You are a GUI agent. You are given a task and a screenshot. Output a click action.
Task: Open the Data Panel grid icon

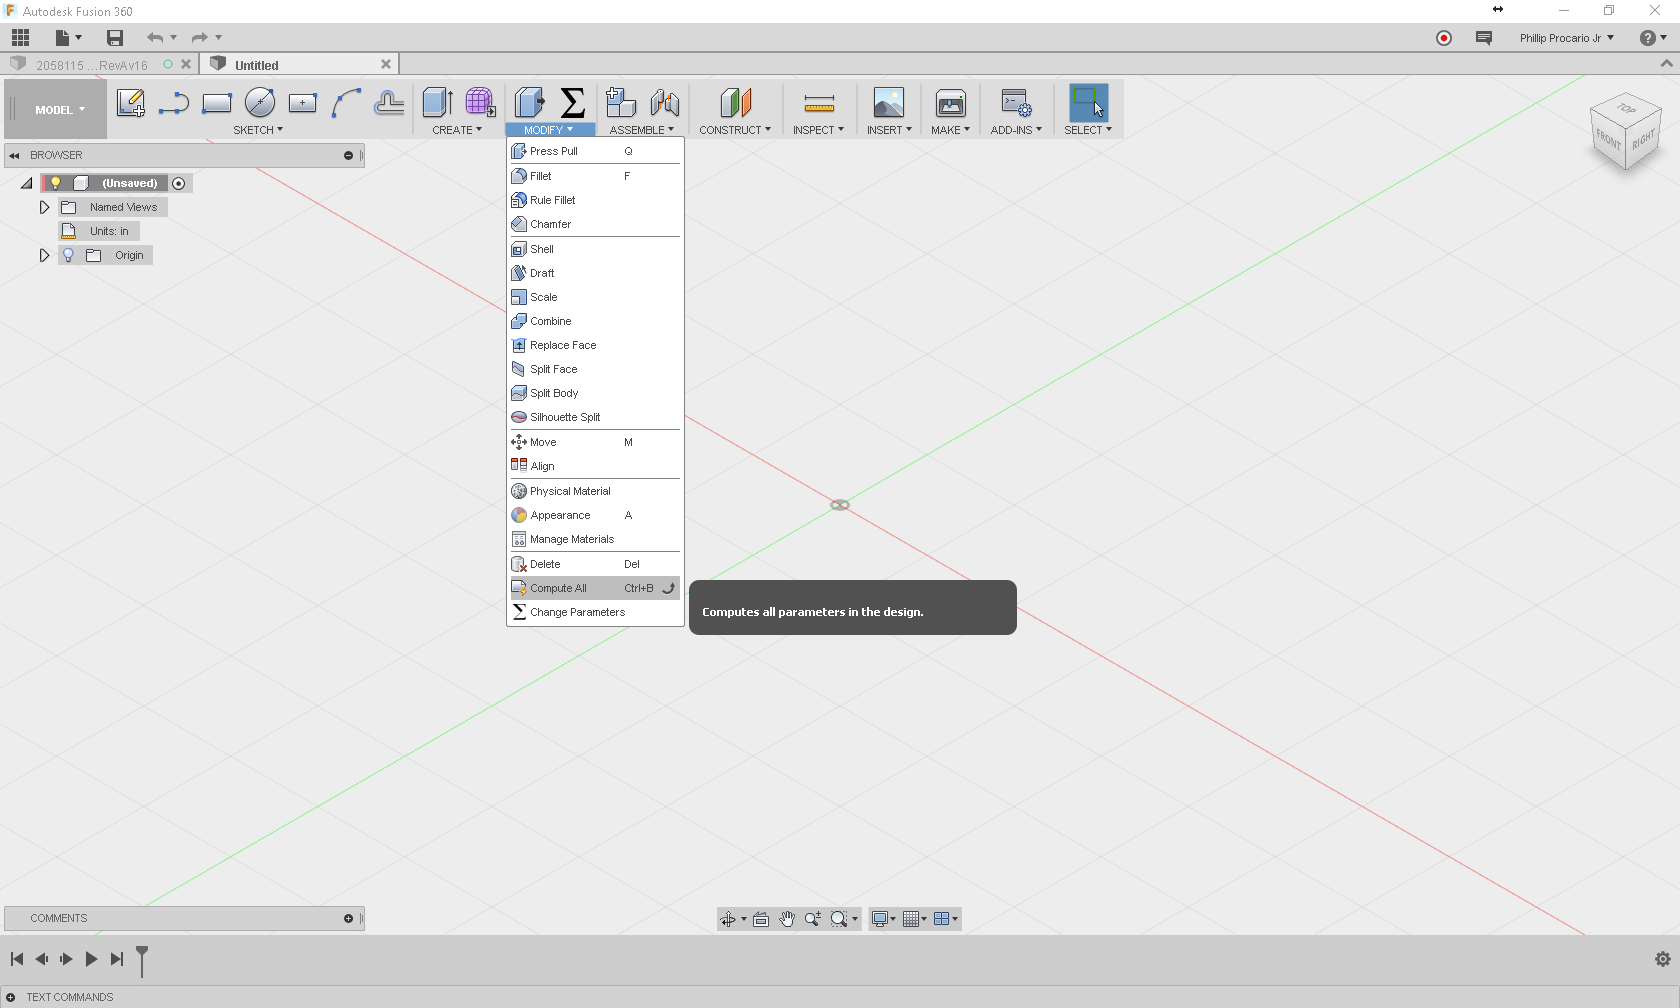(21, 38)
